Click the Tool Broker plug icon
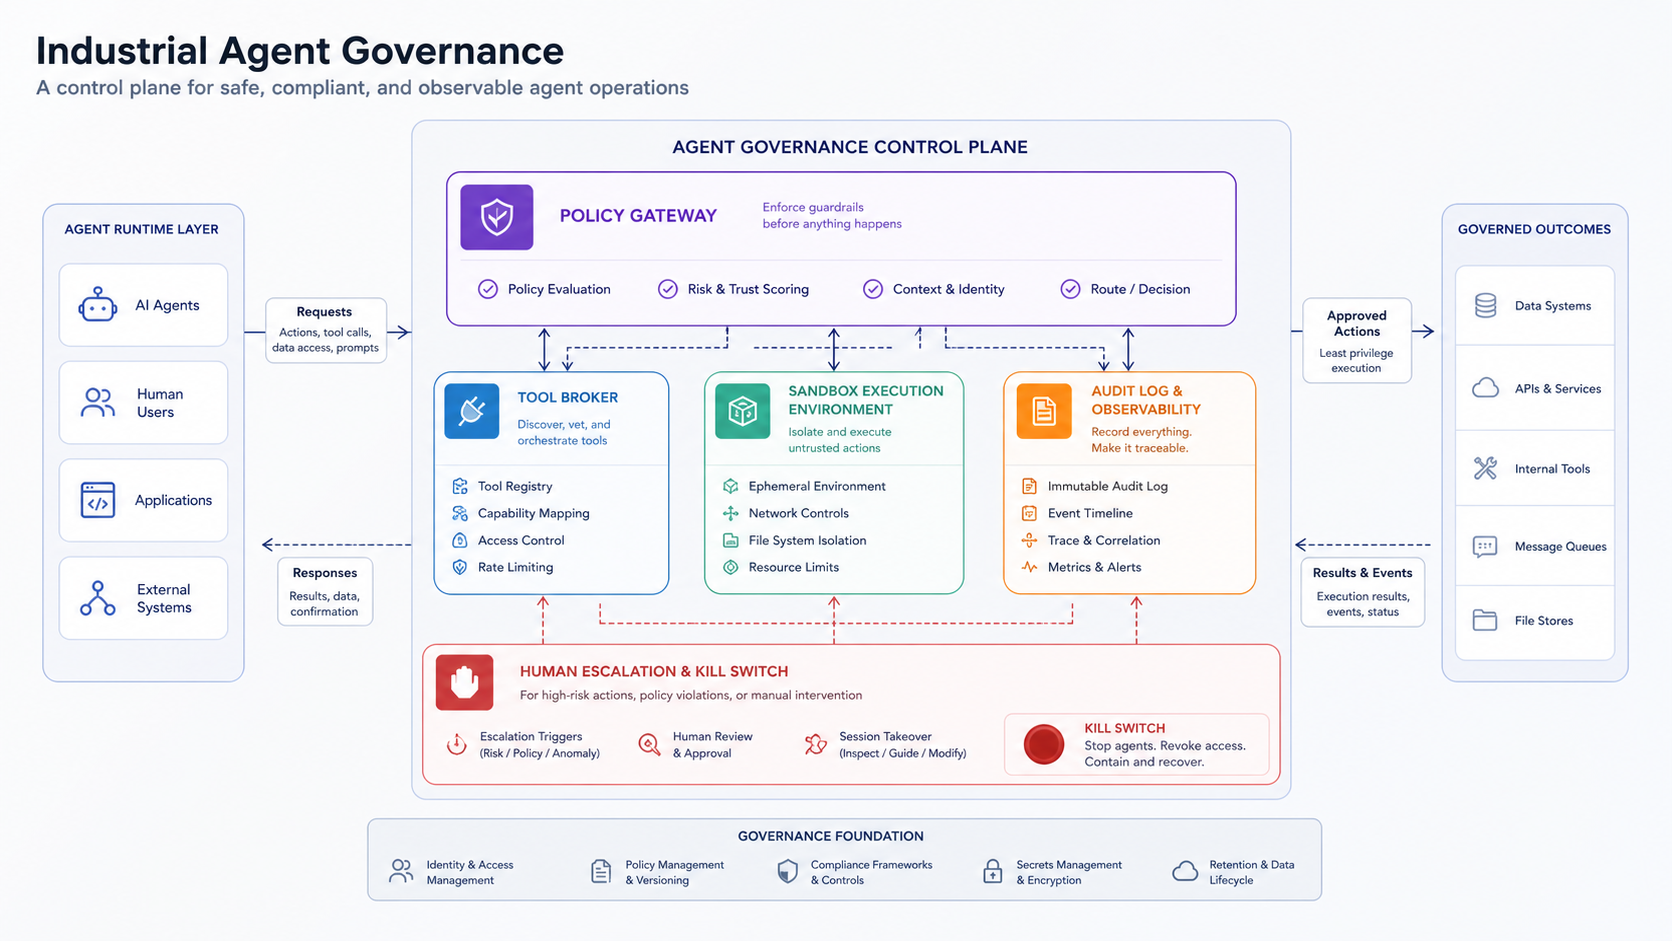The width and height of the screenshot is (1672, 941). coord(472,411)
